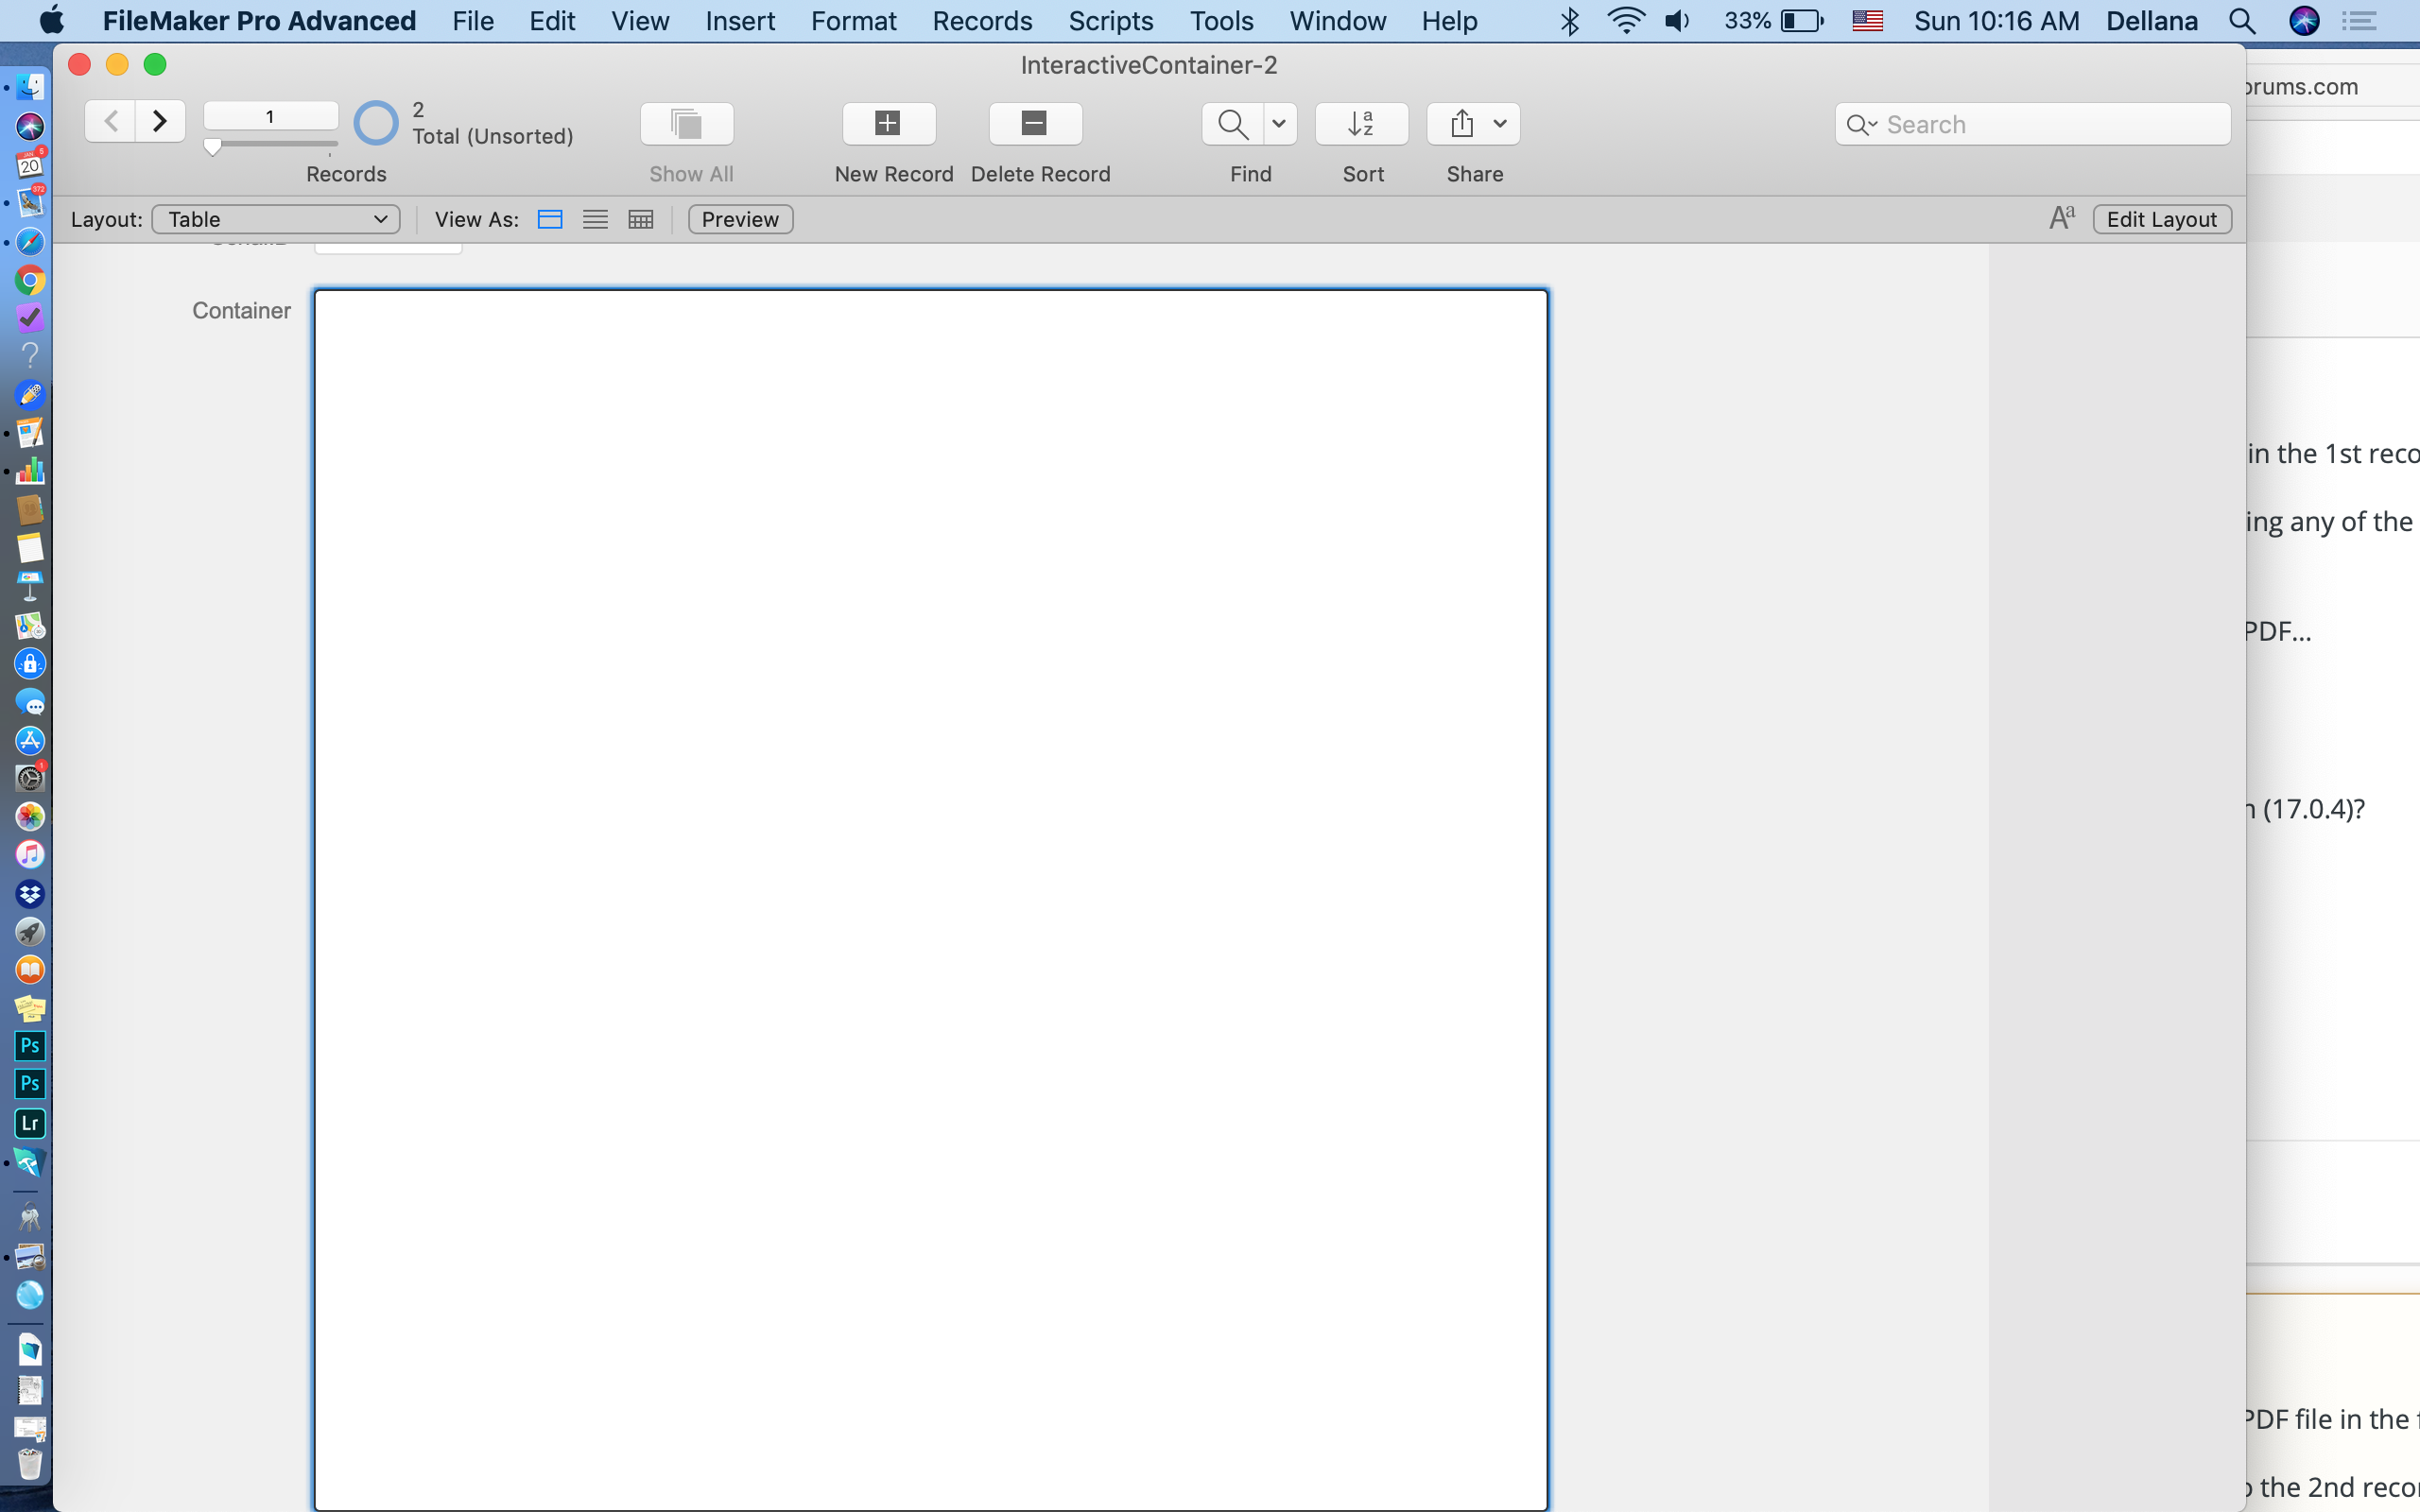The height and width of the screenshot is (1512, 2420).
Task: Open the Window menu
Action: [x=1337, y=21]
